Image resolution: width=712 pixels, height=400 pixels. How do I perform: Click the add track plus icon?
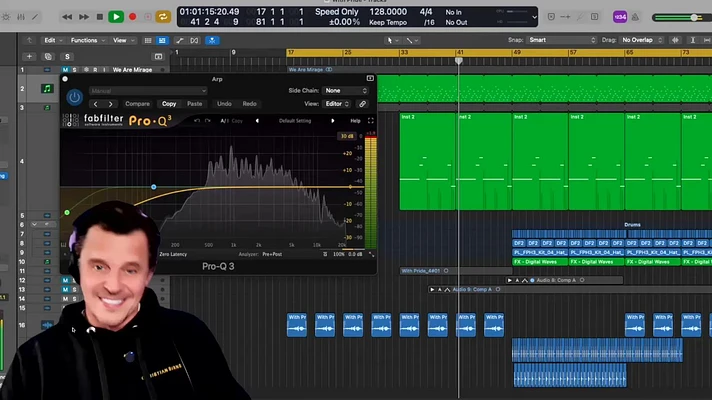(29, 57)
